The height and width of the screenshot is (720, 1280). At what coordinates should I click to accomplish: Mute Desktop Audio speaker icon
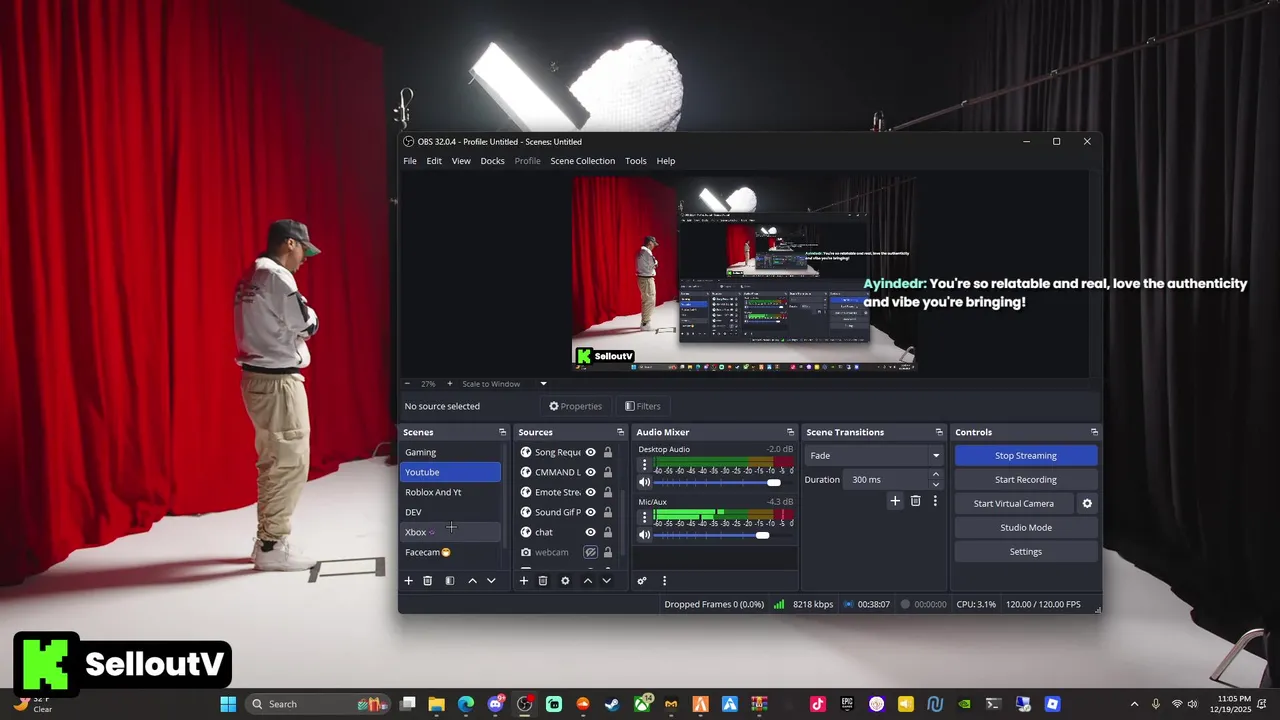644,483
